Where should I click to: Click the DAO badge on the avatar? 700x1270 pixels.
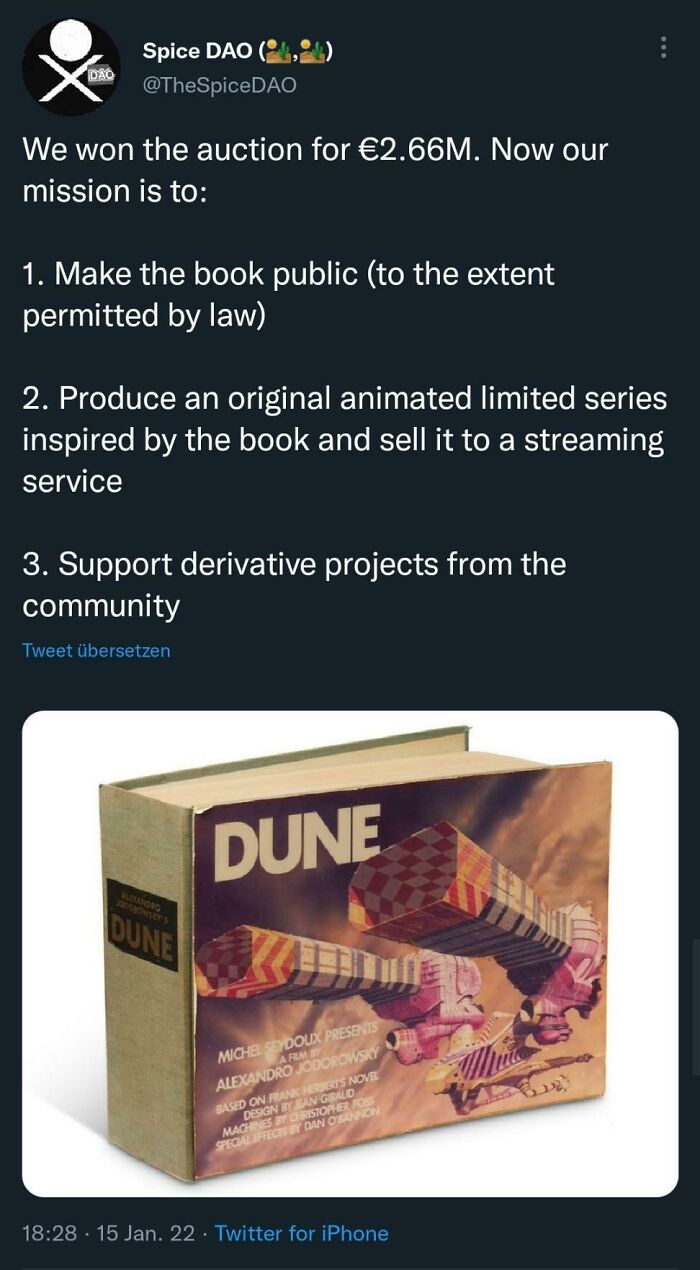click(101, 76)
